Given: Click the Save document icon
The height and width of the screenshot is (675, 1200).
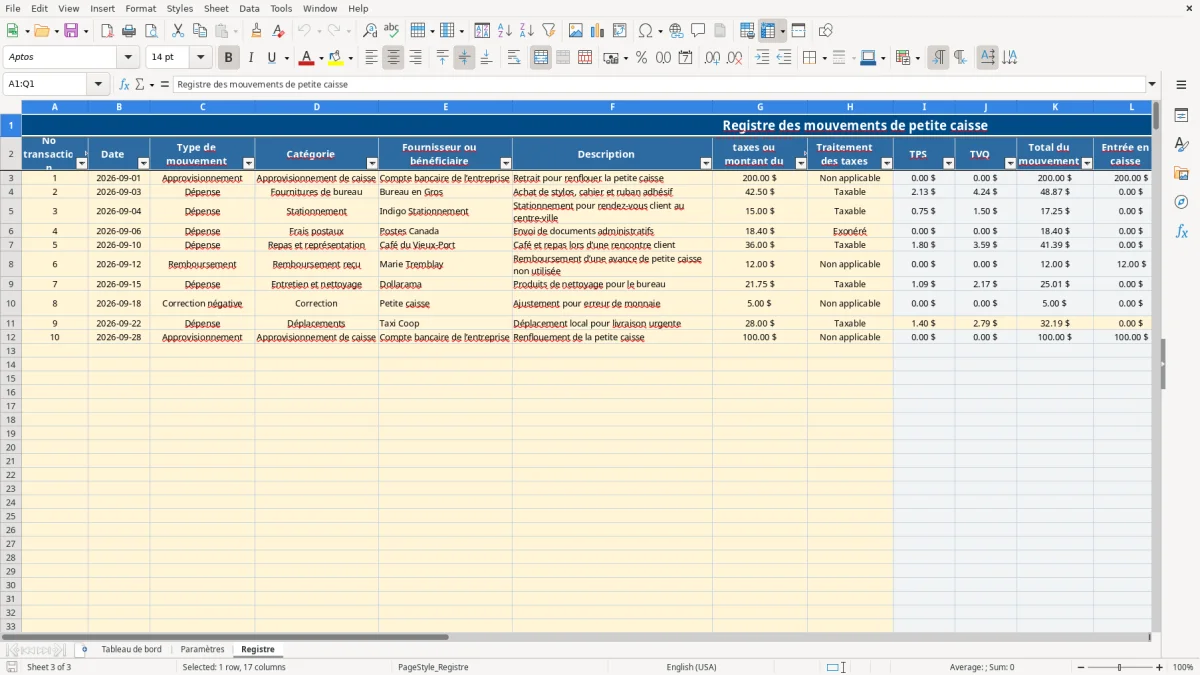Looking at the screenshot, I should click(x=71, y=31).
